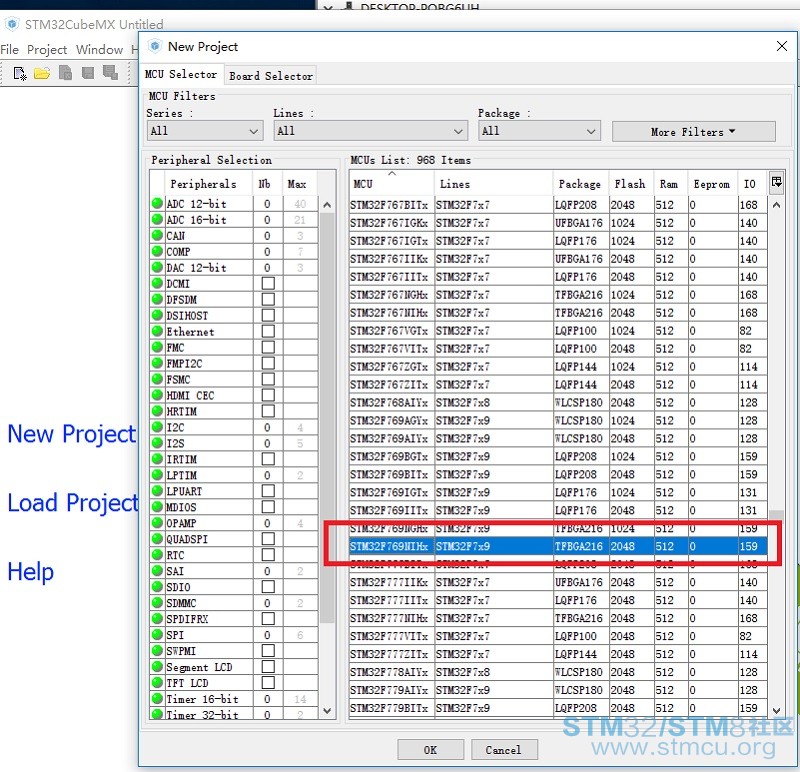The width and height of the screenshot is (800, 772).
Task: Click the IO column header
Action: pos(752,184)
